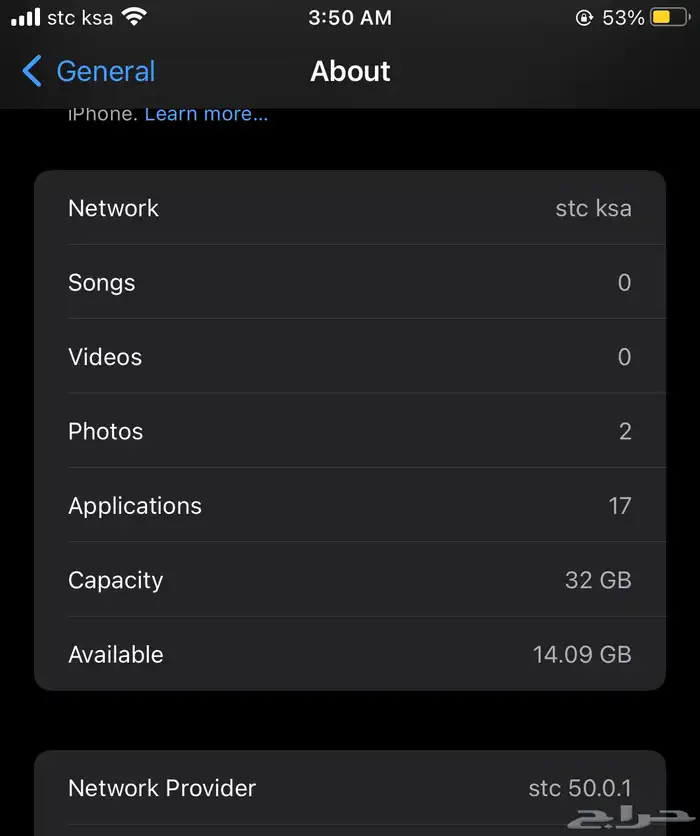Tap the Applications count row
Viewport: 700px width, 836px height.
350,506
